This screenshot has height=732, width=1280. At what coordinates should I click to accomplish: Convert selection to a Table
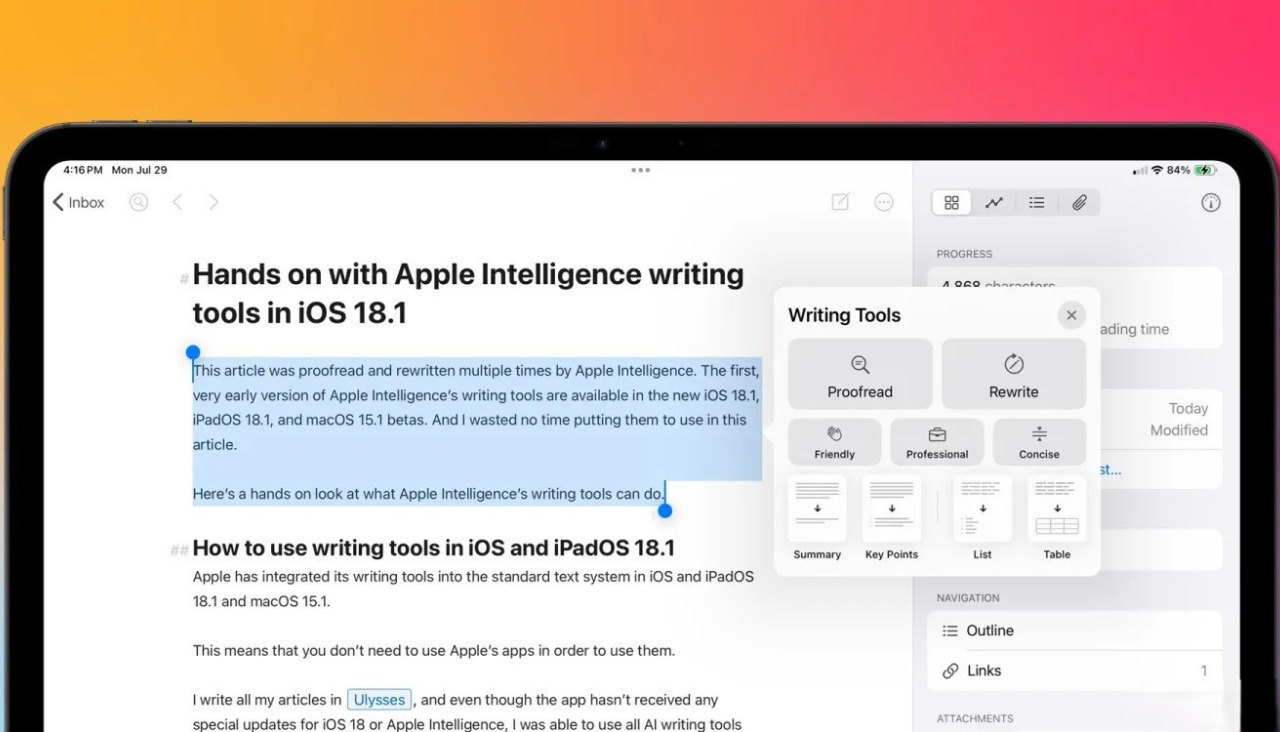pyautogui.click(x=1057, y=518)
